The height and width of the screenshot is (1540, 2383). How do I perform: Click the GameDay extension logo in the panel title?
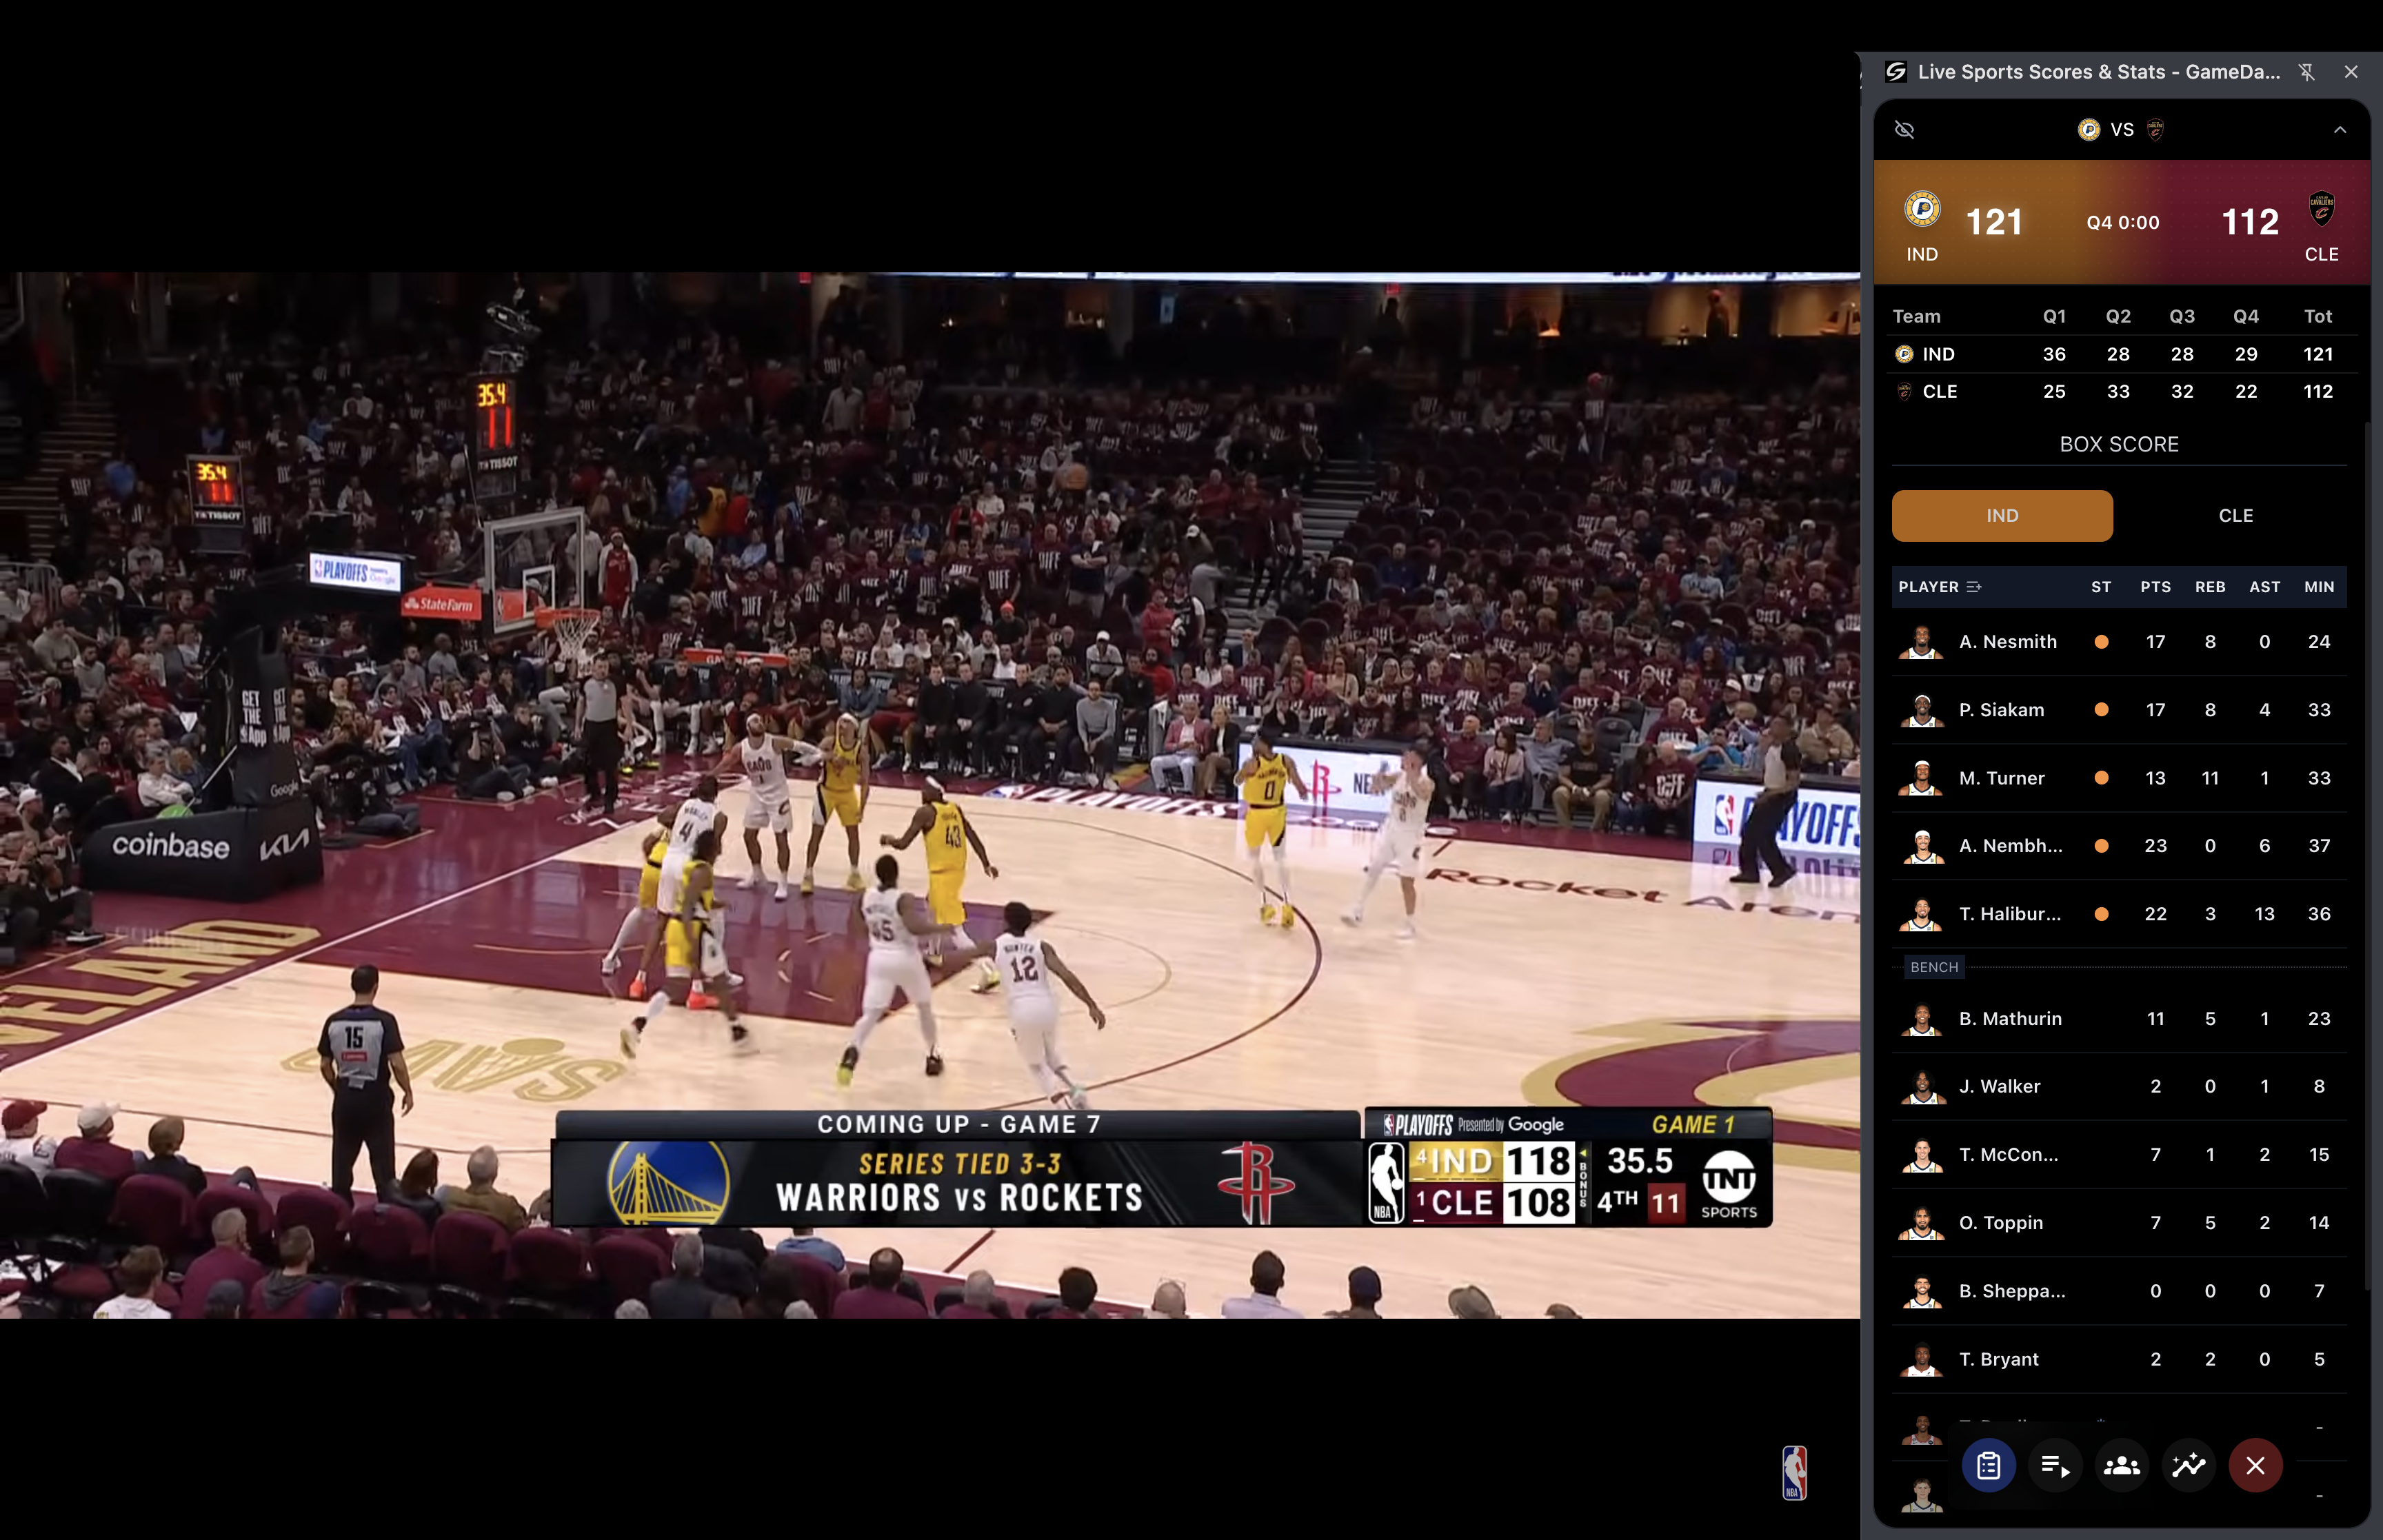(1896, 72)
